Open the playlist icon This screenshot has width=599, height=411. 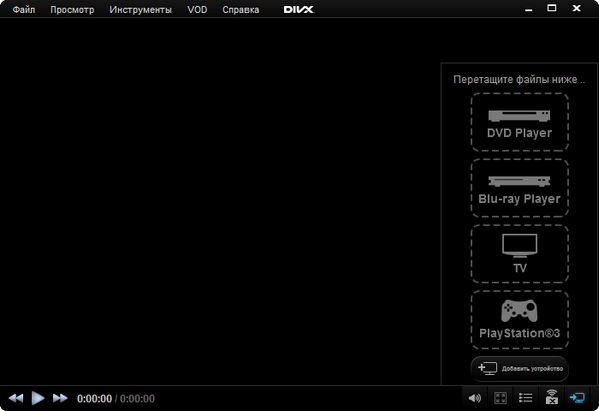click(x=526, y=398)
